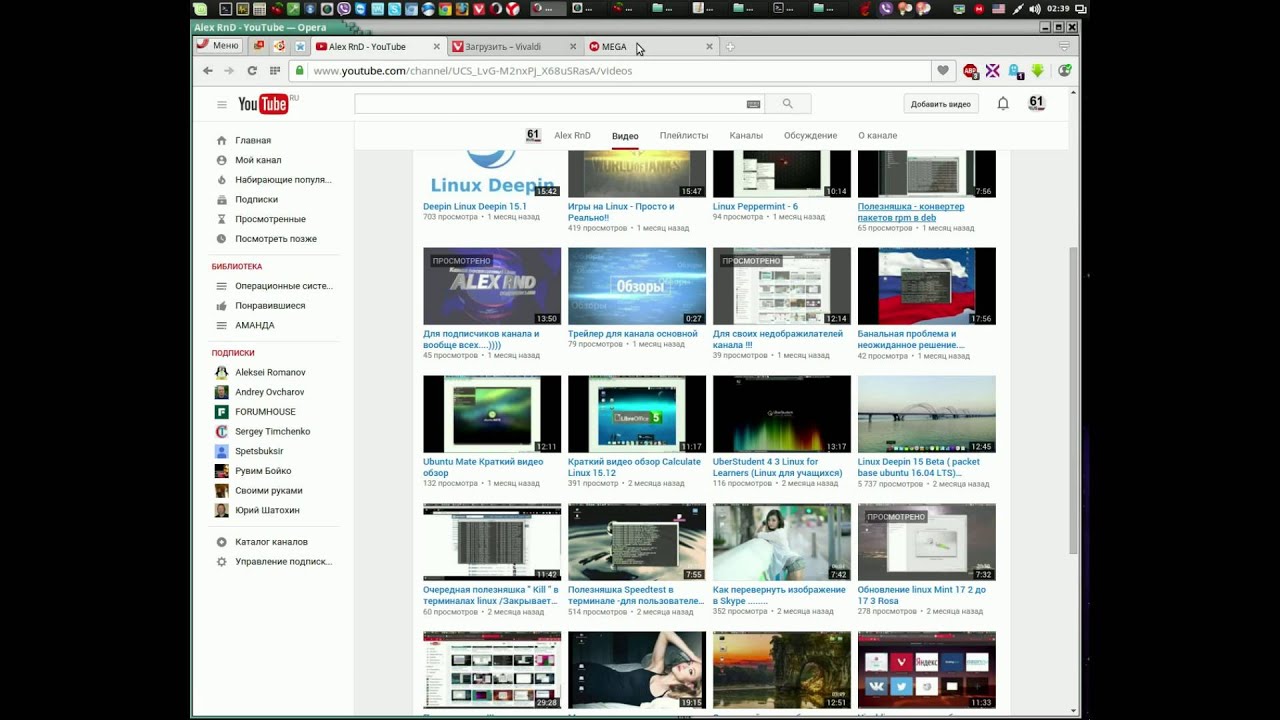1280x720 pixels.
Task: Open Speed Dial grid icon
Action: pos(275,71)
